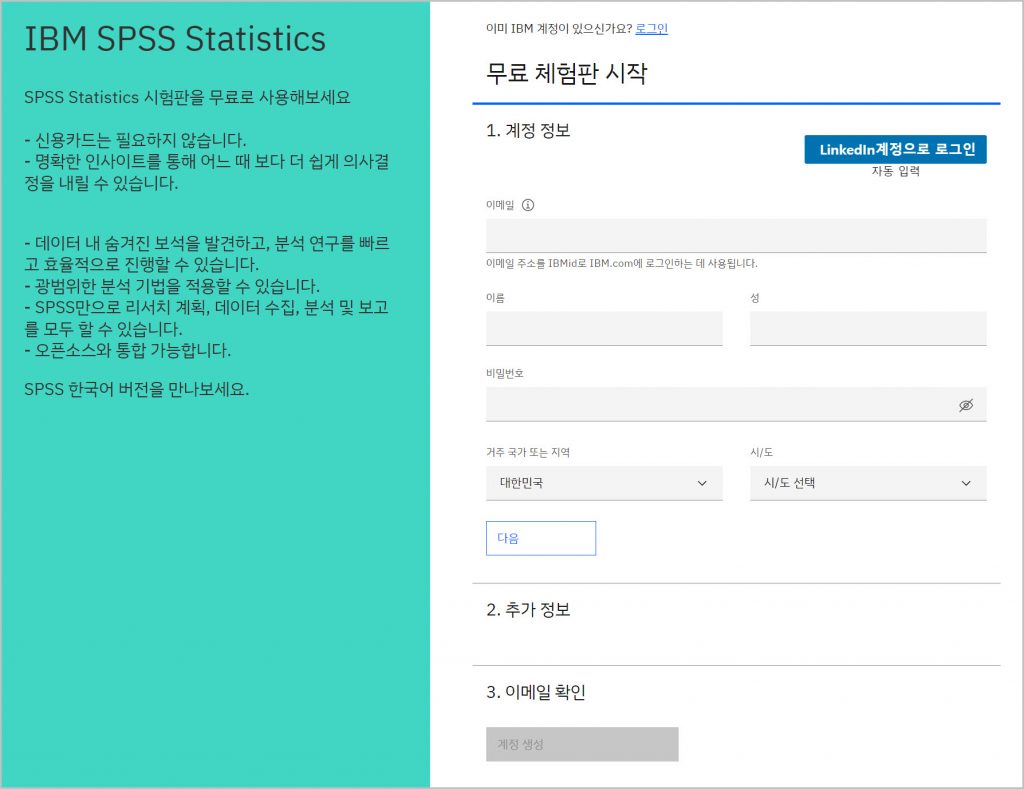Expand the 2. 추가 정보 section
Viewport: 1024px width, 789px height.
click(528, 610)
